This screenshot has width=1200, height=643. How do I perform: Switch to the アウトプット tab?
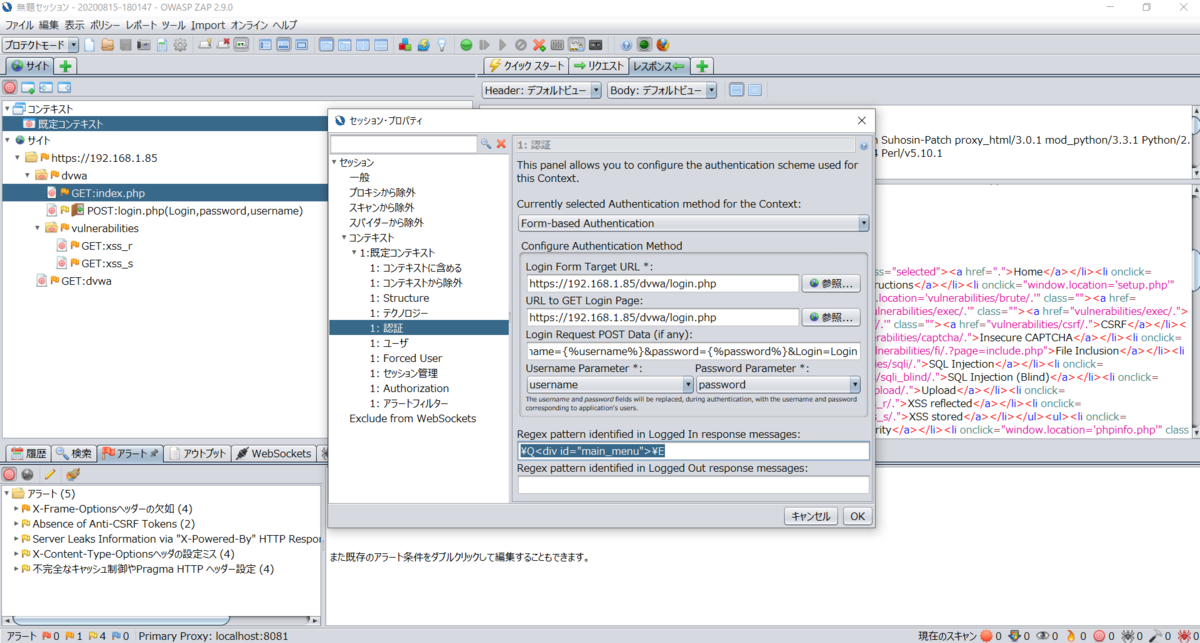198,454
